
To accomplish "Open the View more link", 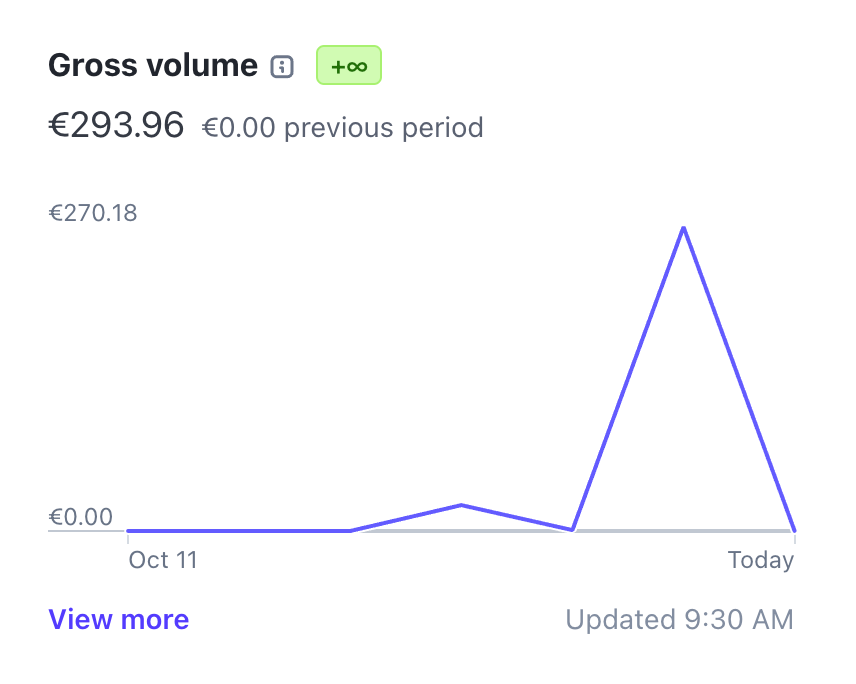I will click(119, 620).
